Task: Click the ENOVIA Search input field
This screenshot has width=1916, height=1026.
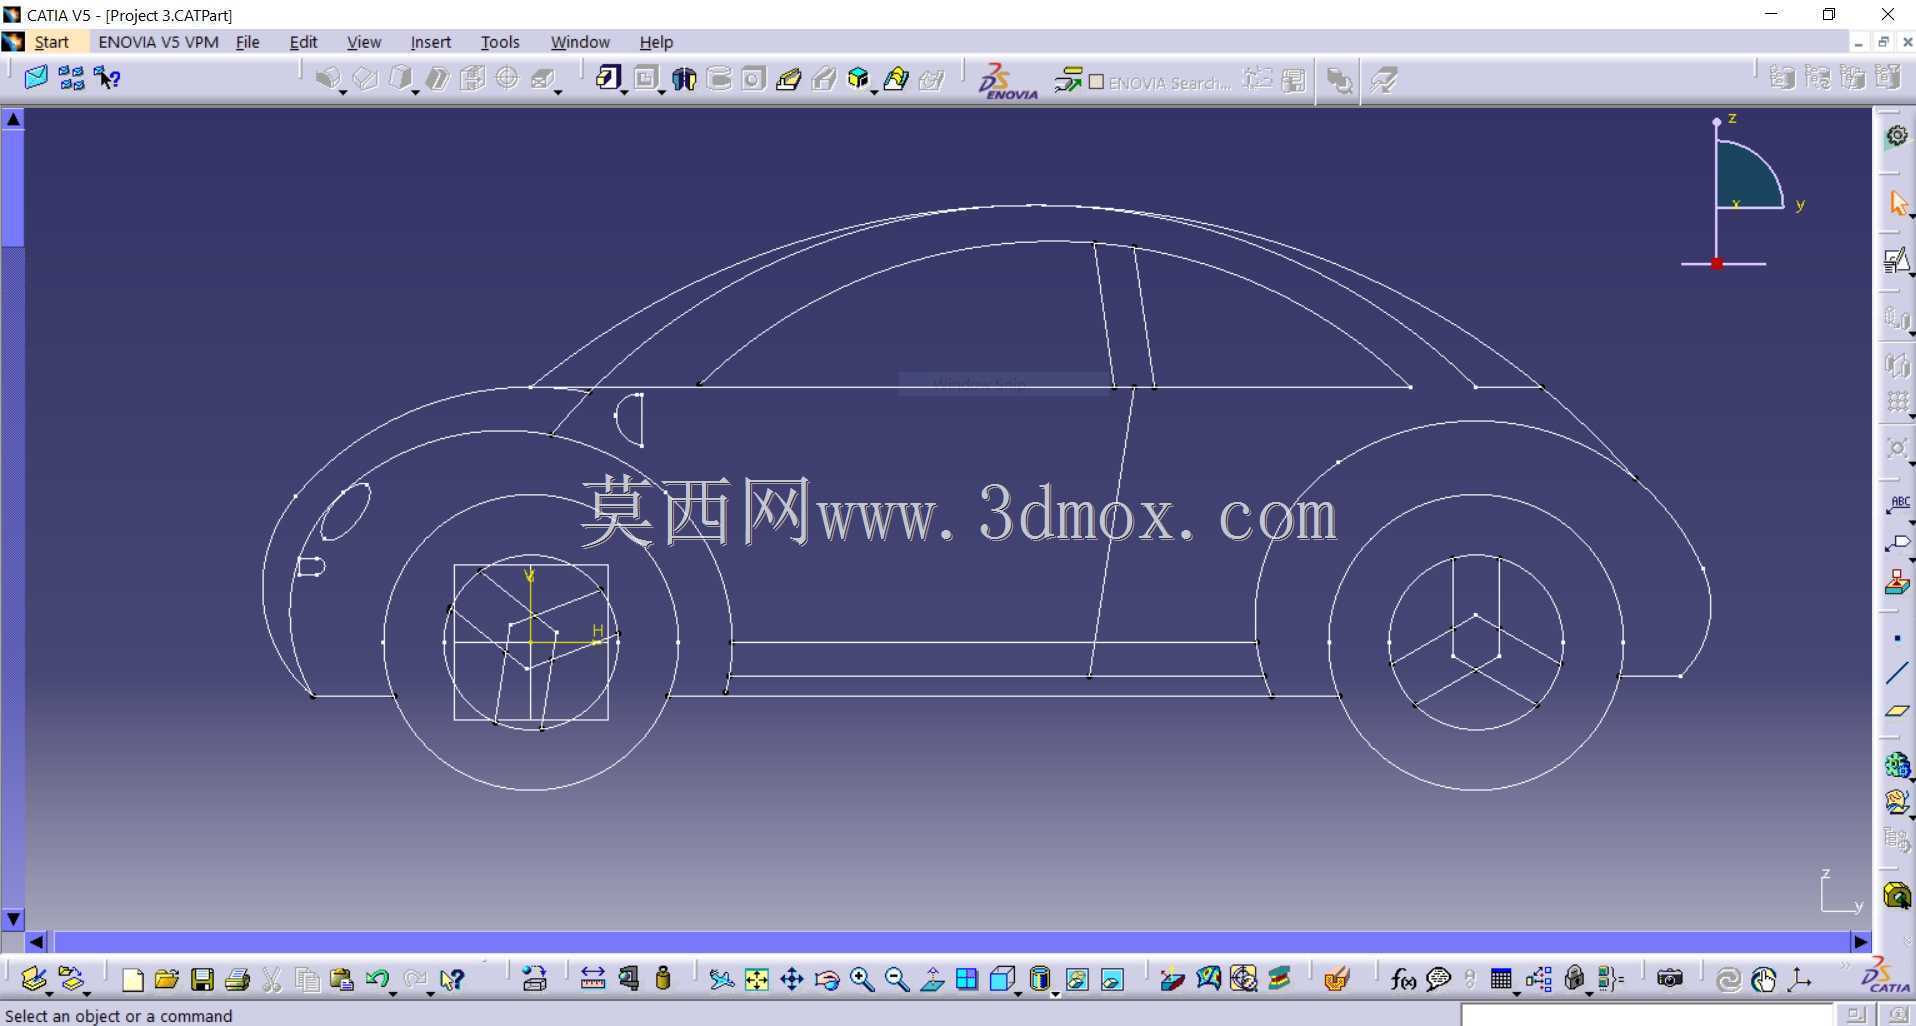Action: click(x=1170, y=83)
